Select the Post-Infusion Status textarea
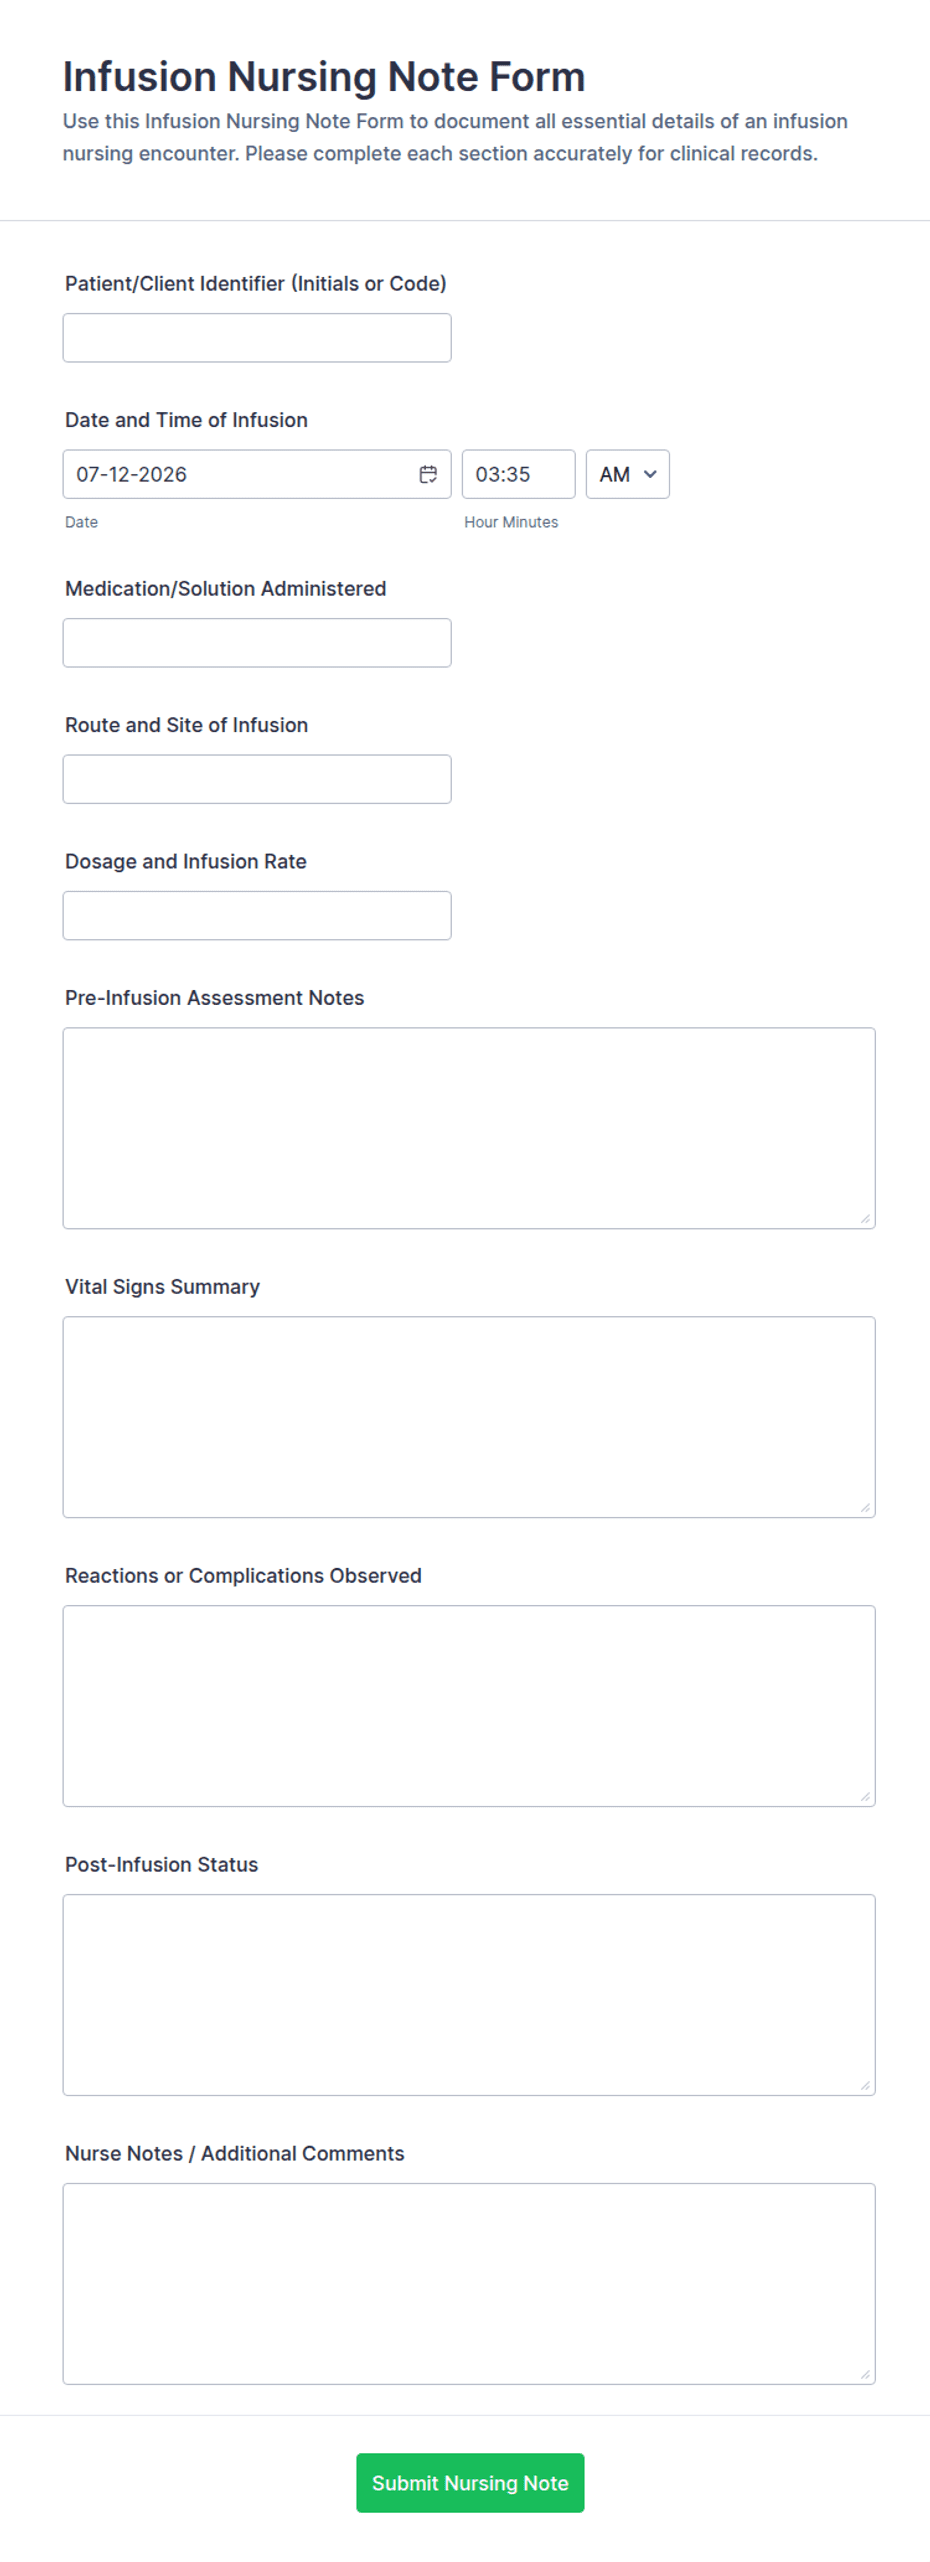The height and width of the screenshot is (2562, 930). point(469,1995)
